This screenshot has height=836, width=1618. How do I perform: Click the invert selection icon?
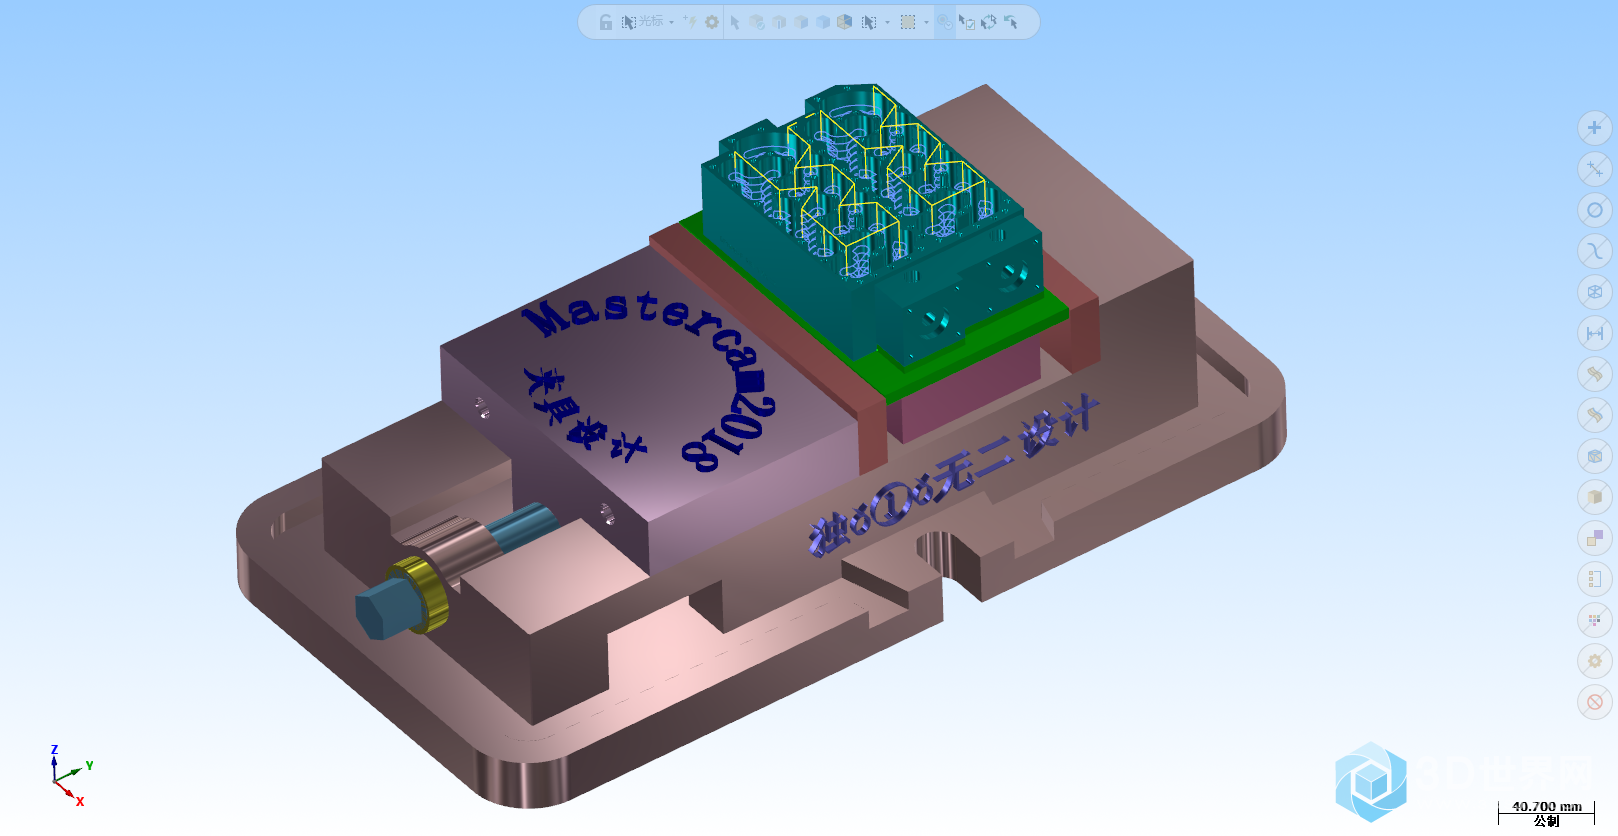[989, 22]
